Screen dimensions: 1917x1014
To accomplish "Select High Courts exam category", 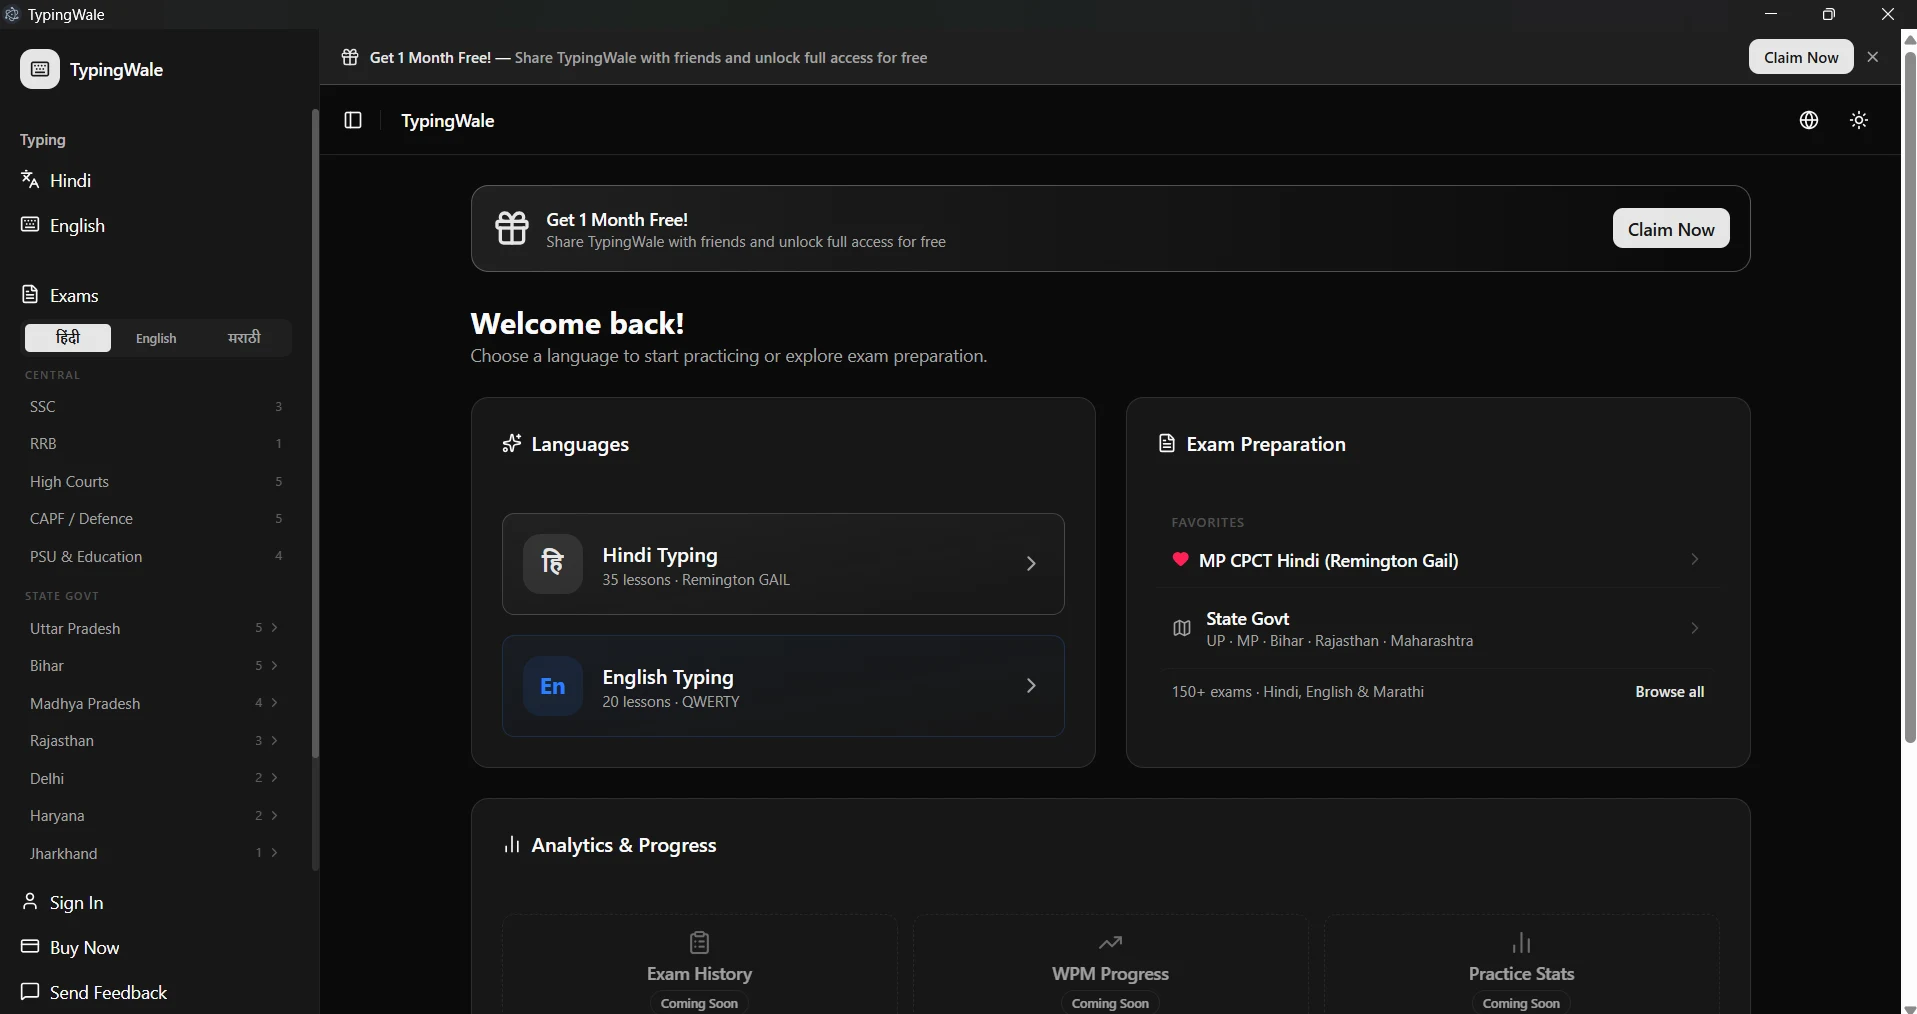I will click(69, 482).
